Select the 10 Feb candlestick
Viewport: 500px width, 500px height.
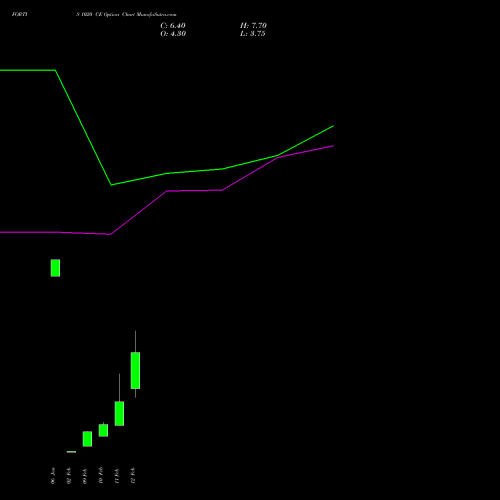pos(103,430)
